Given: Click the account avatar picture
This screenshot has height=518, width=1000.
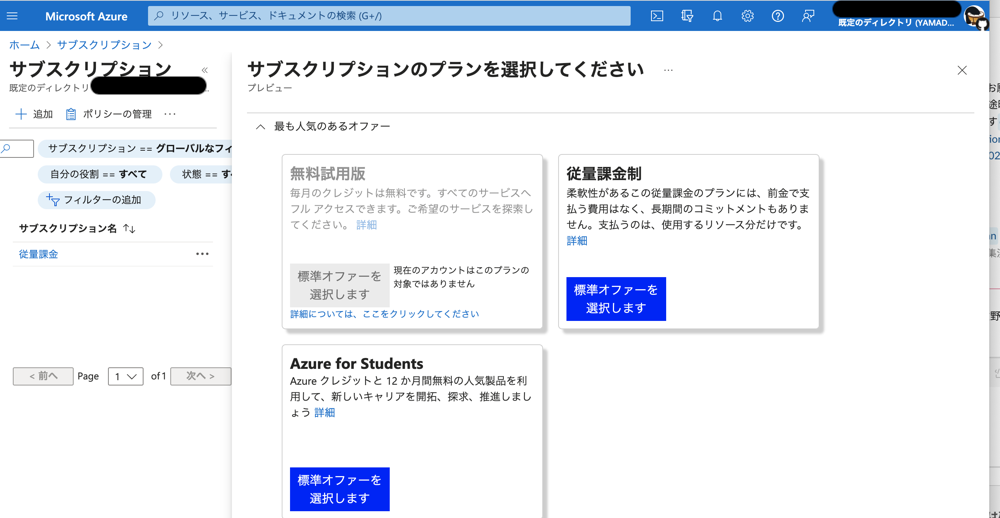Looking at the screenshot, I should (x=974, y=16).
